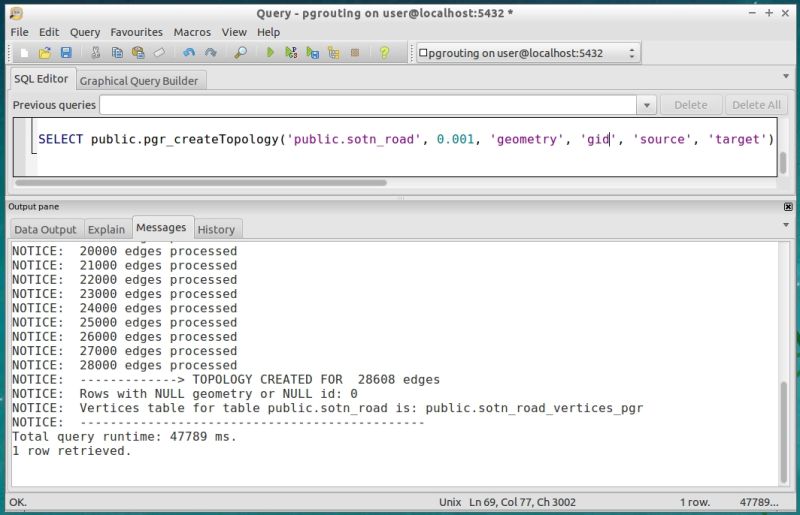Image resolution: width=800 pixels, height=515 pixels.
Task: Click 'Unix' line ending status entry
Action: point(450,502)
